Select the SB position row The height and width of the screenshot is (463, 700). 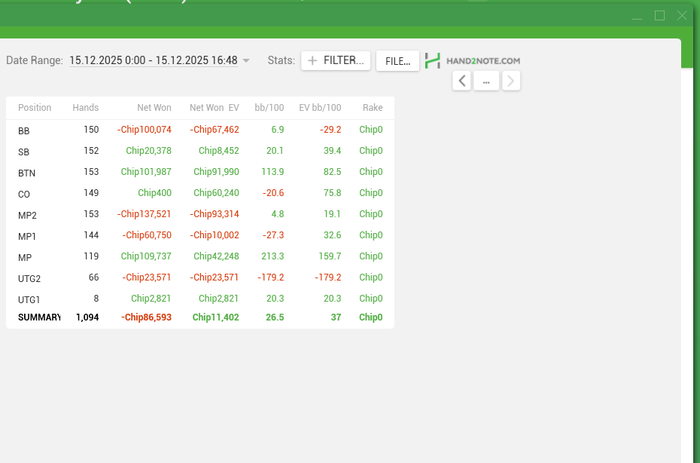200,151
